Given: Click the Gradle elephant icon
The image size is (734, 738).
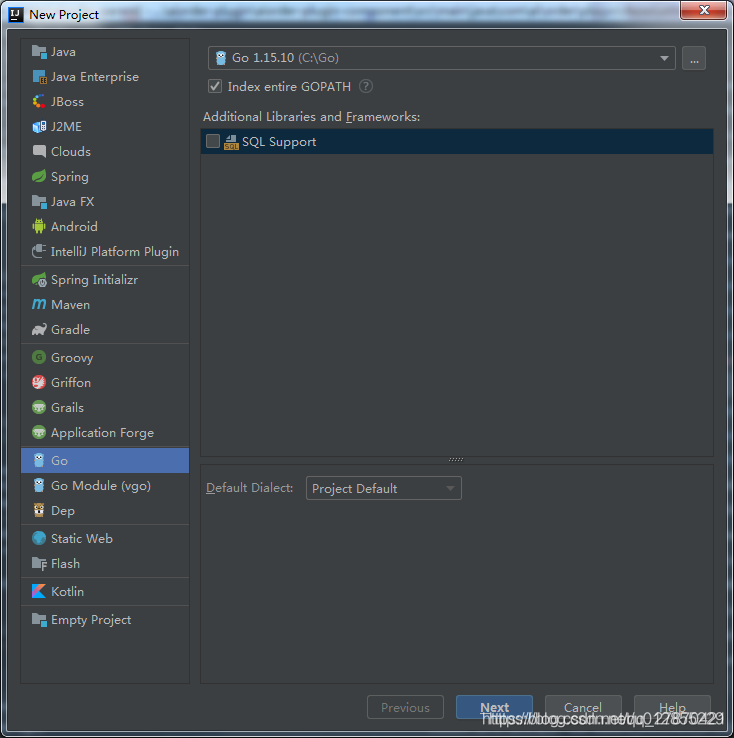Looking at the screenshot, I should click(39, 329).
